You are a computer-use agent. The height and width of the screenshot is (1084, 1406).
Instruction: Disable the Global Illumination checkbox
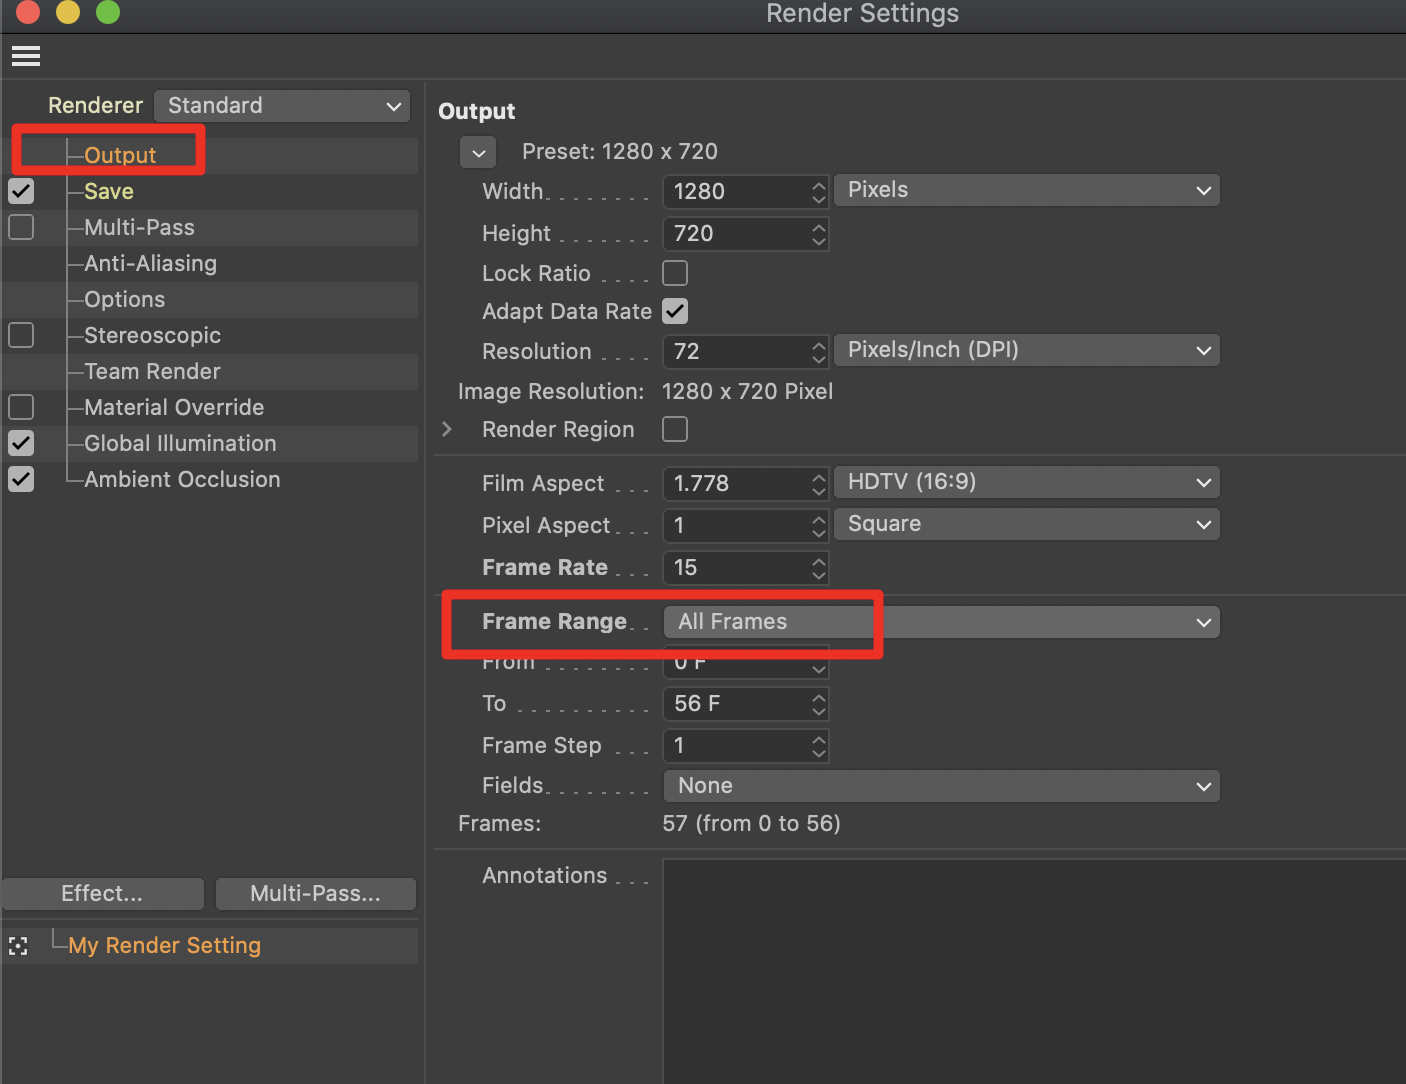(x=21, y=443)
